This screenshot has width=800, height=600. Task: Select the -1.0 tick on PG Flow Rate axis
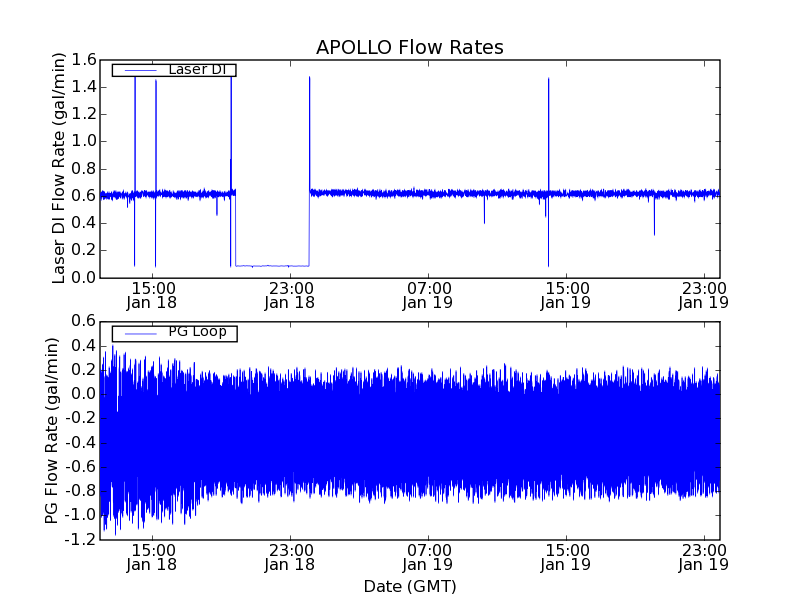pyautogui.click(x=80, y=515)
